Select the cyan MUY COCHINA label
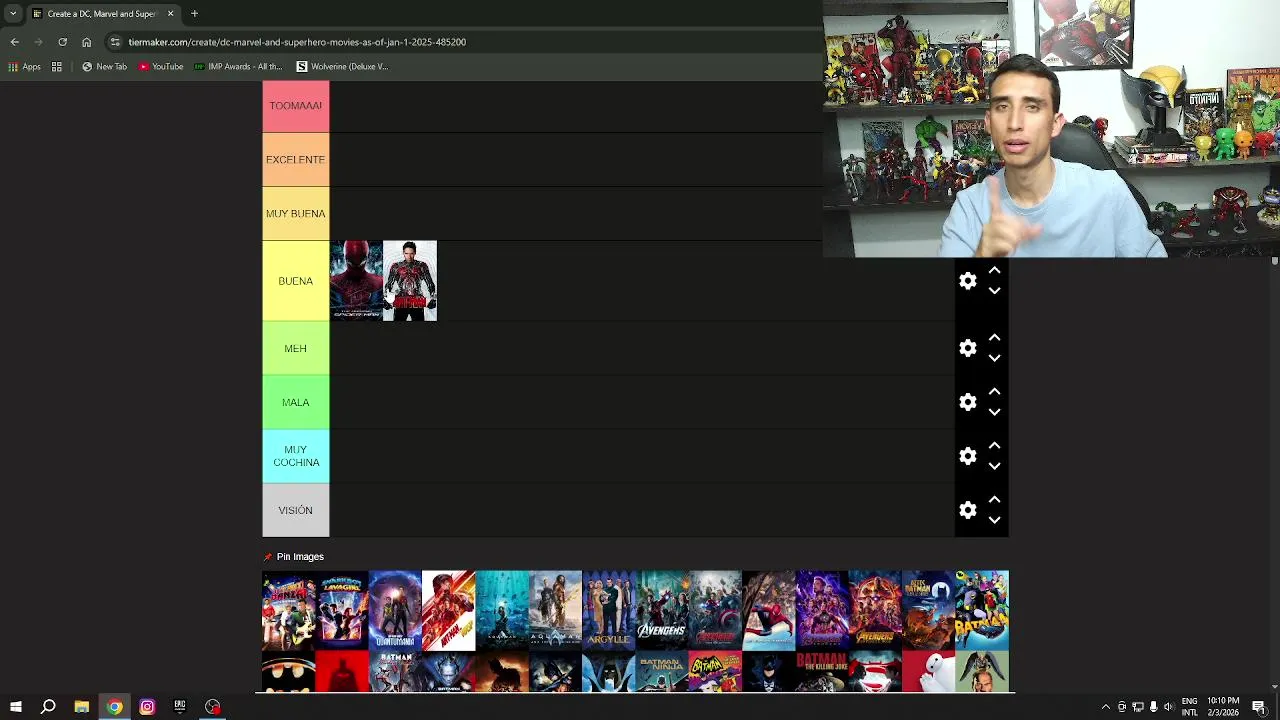 [295, 456]
